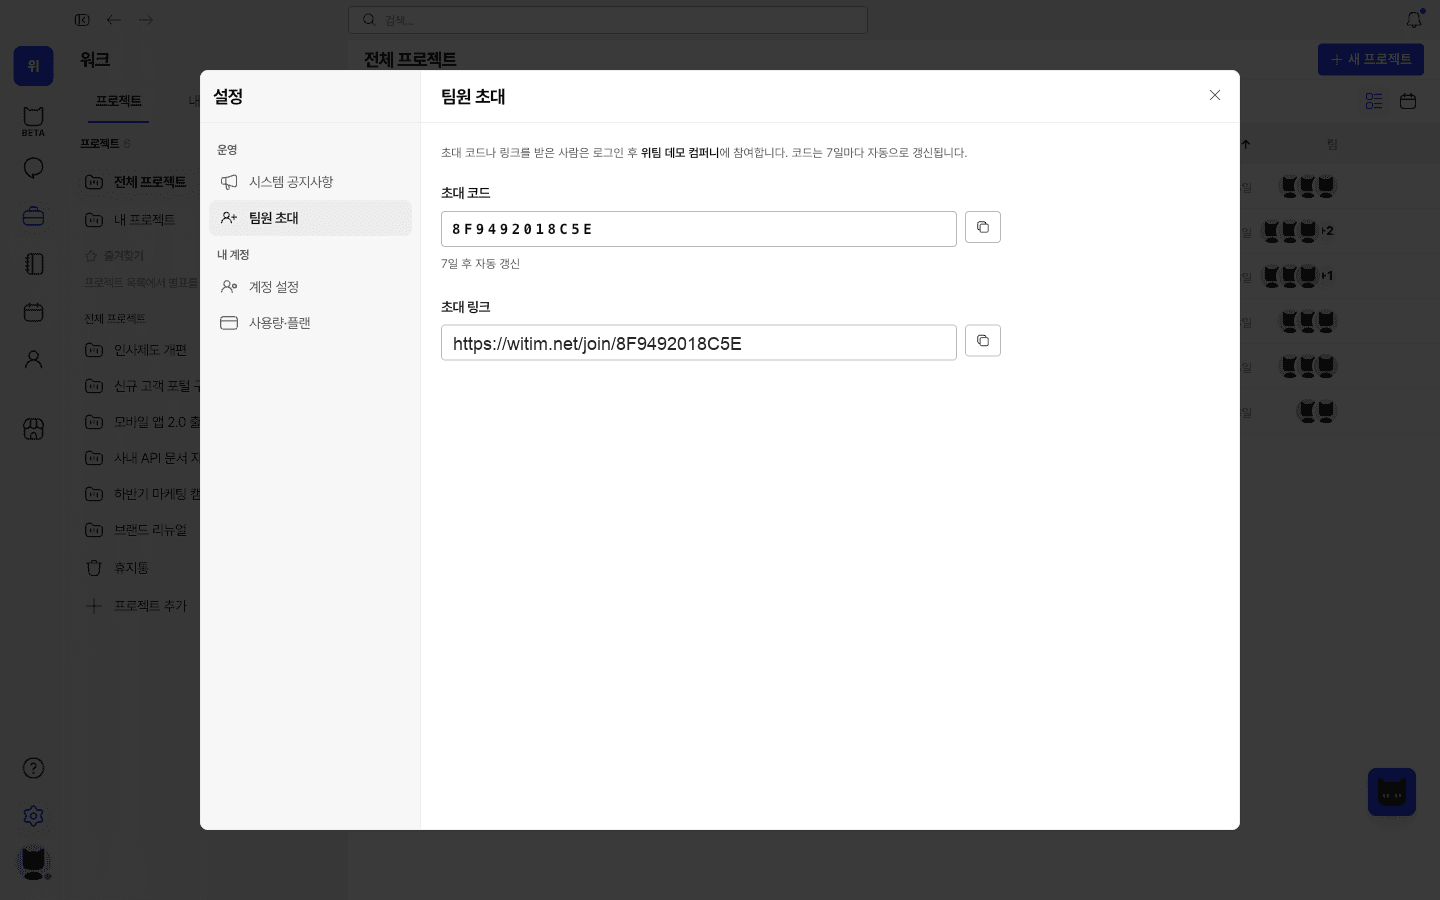Open the calendar sidebar icon
The image size is (1440, 900).
33,312
